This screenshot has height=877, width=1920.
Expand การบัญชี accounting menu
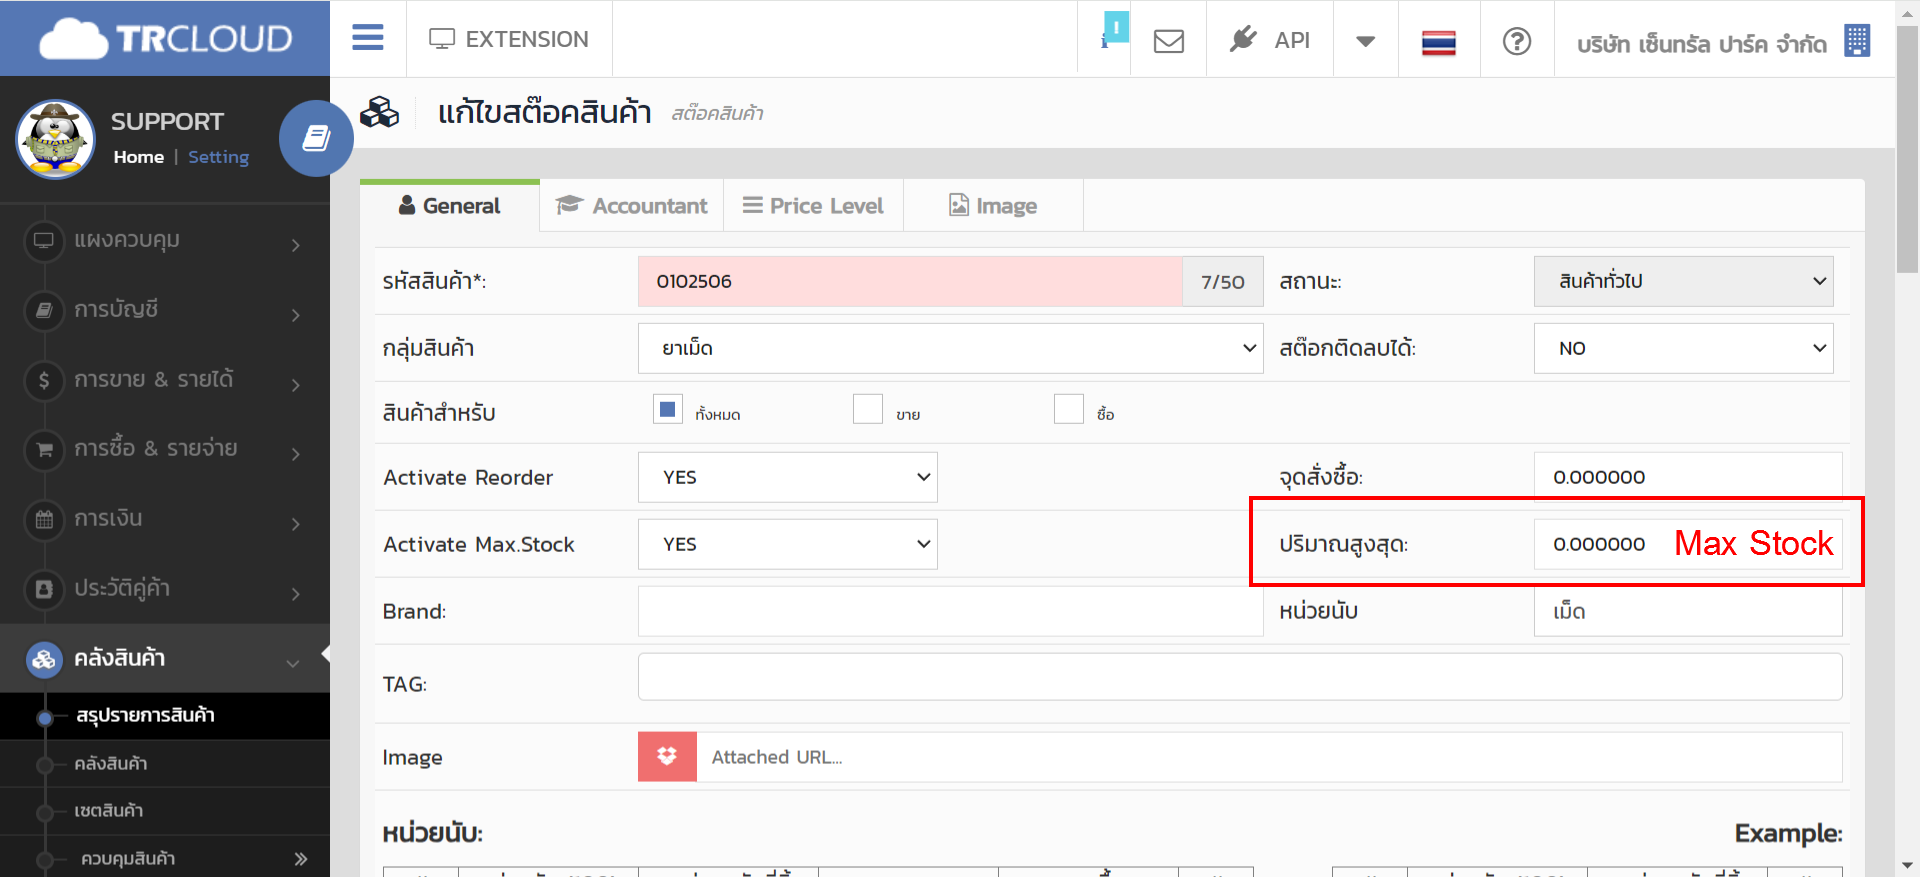click(x=165, y=310)
